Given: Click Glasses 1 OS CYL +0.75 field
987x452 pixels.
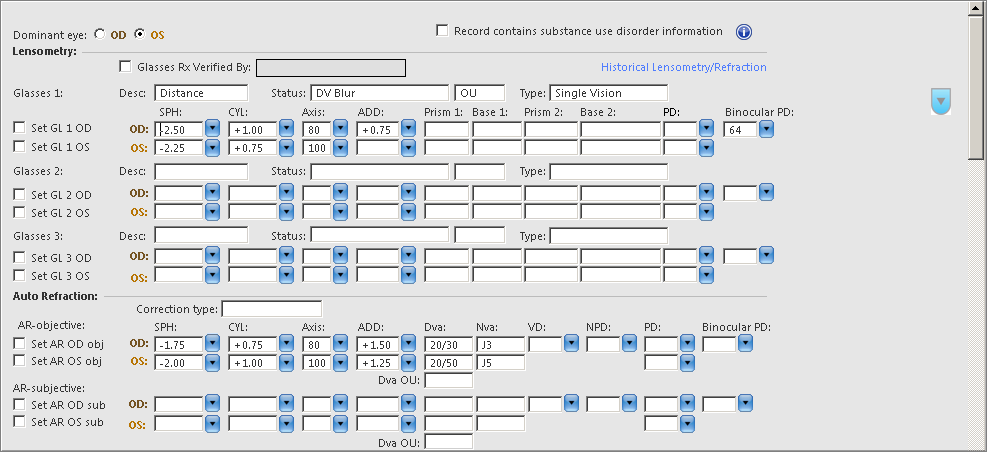Looking at the screenshot, I should point(253,148).
